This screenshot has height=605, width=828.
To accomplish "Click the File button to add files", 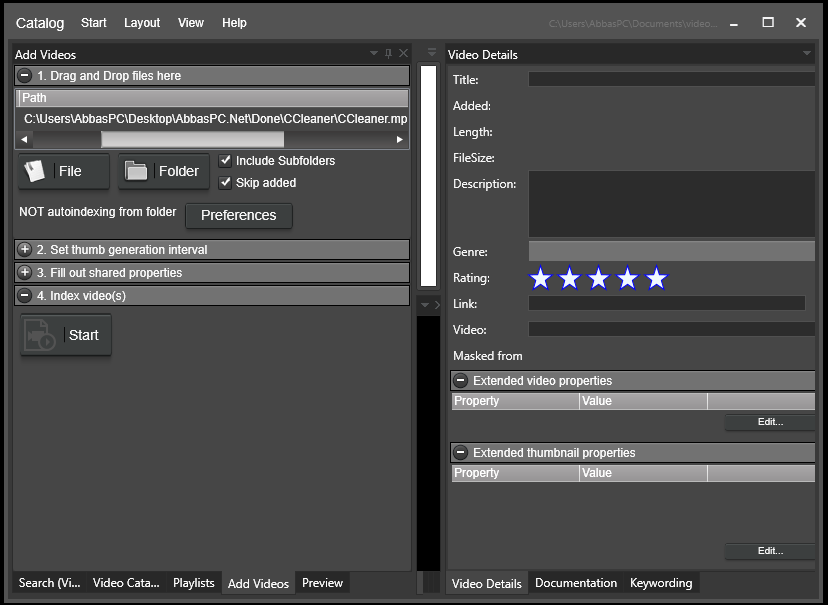I will click(64, 171).
